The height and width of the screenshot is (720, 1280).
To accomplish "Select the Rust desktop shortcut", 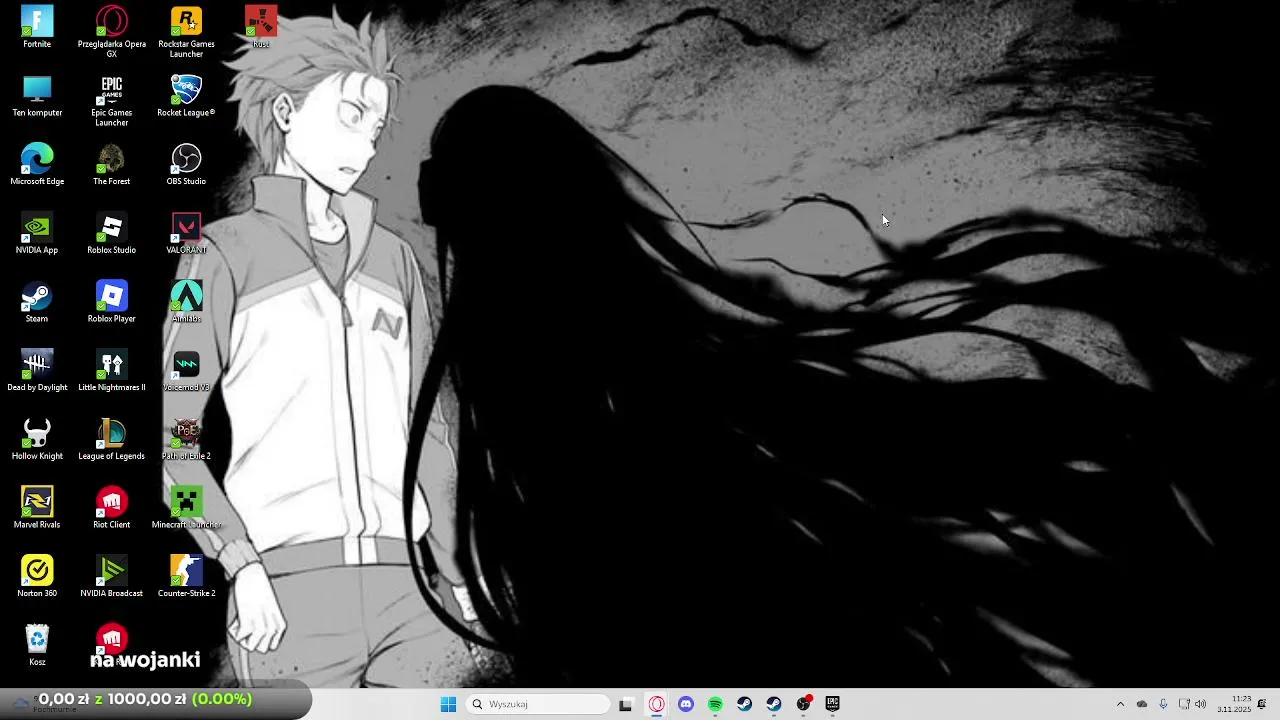I will [261, 27].
